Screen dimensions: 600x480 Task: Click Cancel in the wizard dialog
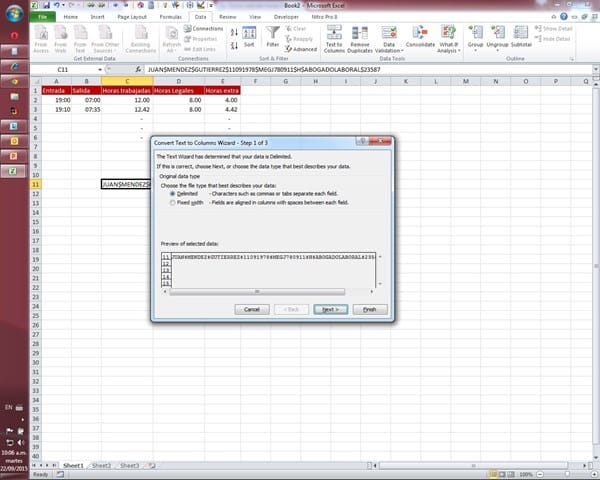252,309
